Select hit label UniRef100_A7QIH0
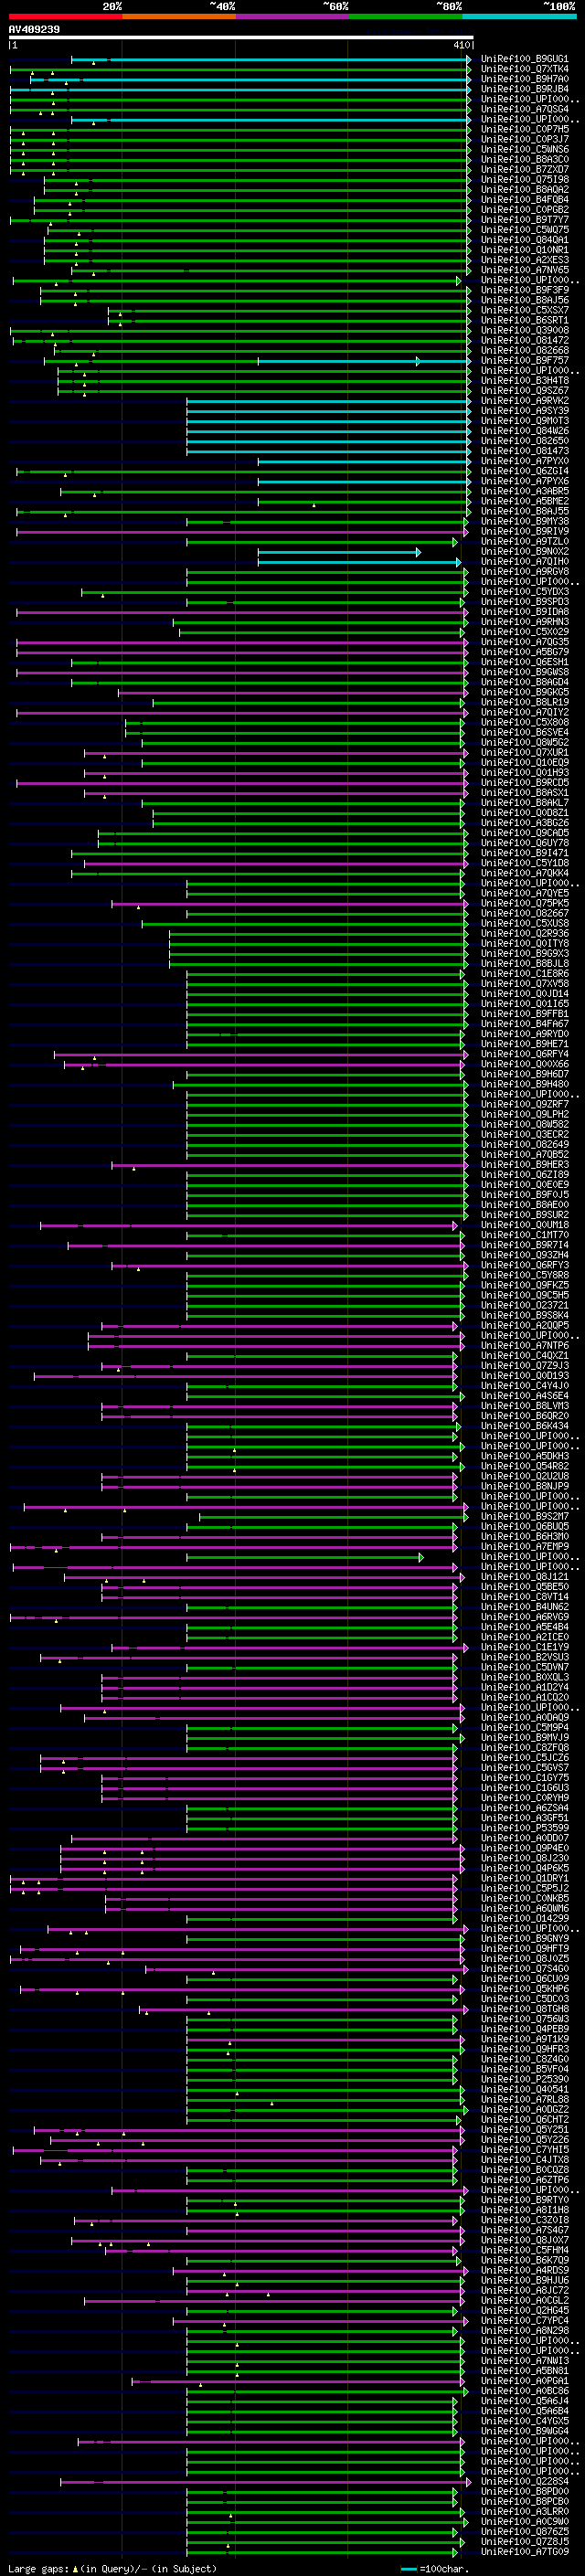This screenshot has height=2576, width=585. 524,561
